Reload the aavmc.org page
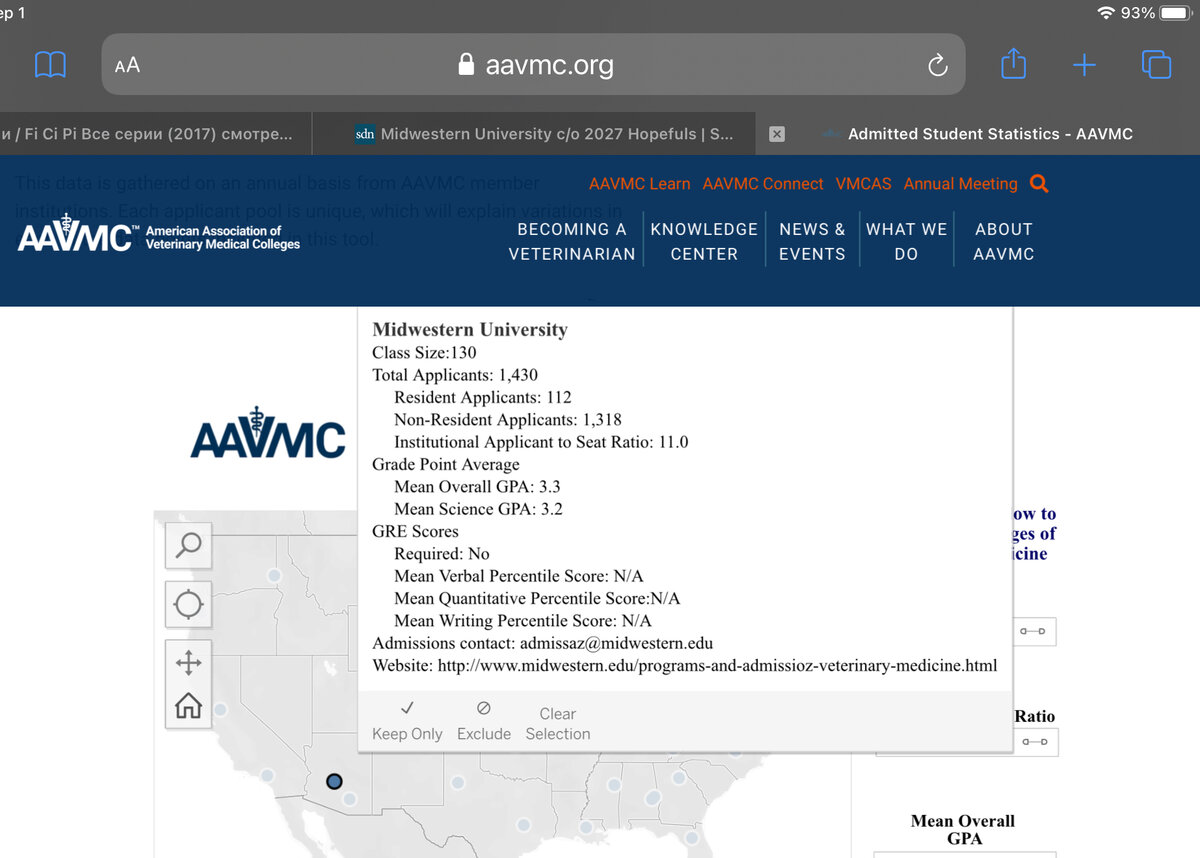This screenshot has width=1200, height=858. [937, 65]
